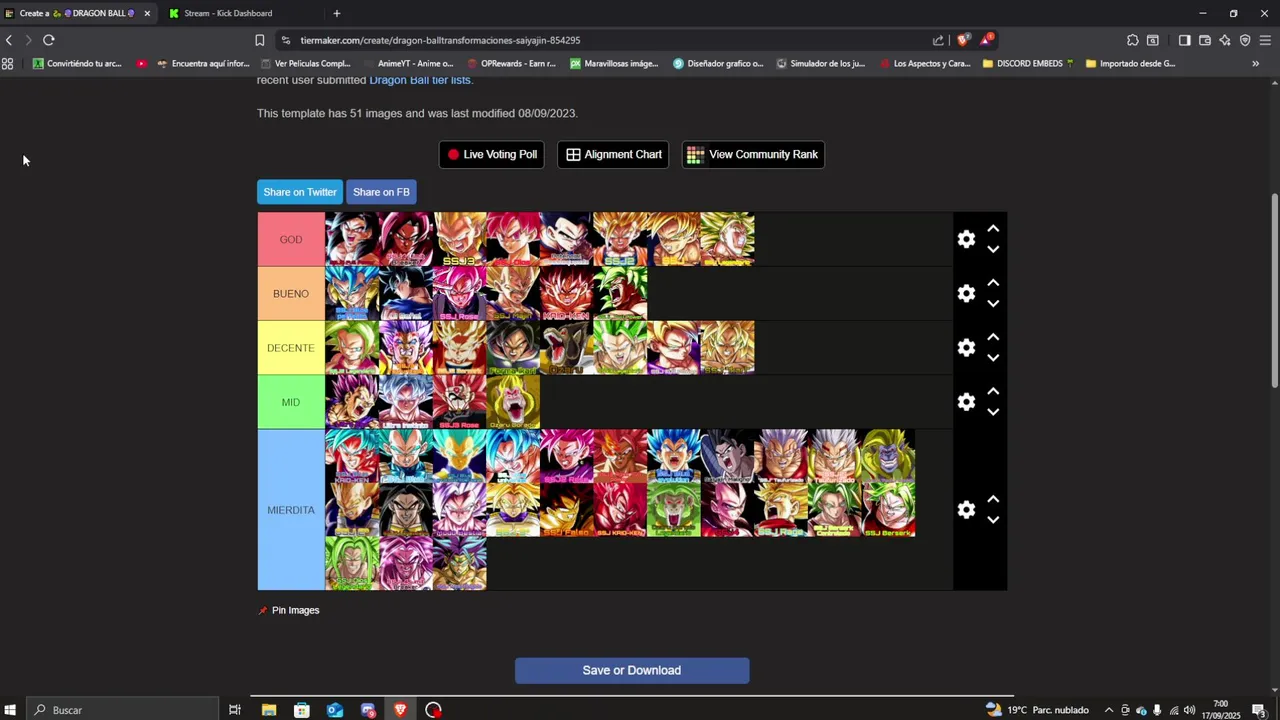This screenshot has width=1280, height=720.
Task: Open OPRewards bookmark
Action: [511, 63]
